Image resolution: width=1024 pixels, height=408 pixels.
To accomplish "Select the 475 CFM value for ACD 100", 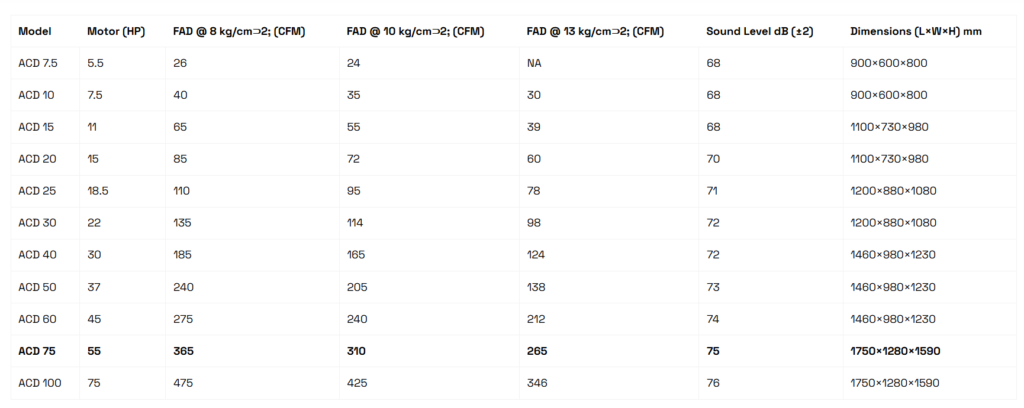I will [183, 383].
